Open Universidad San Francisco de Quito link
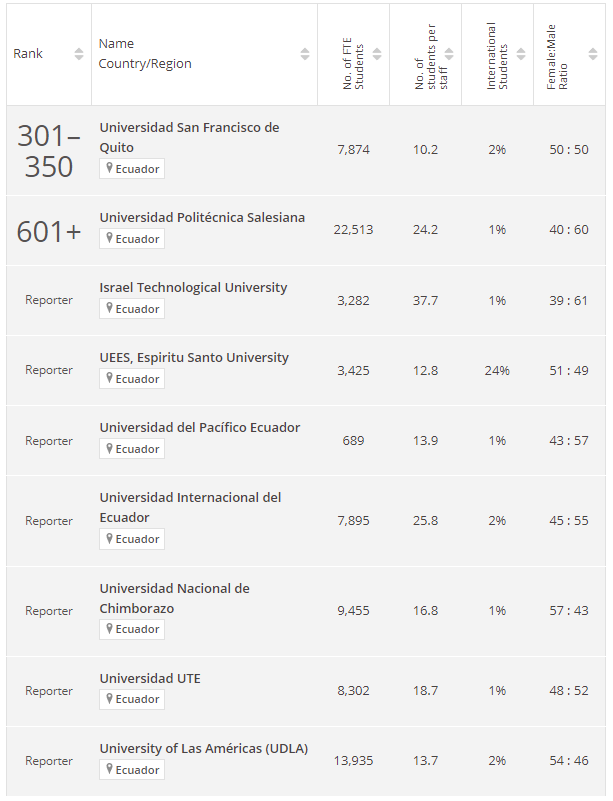This screenshot has width=613, height=801. click(189, 137)
